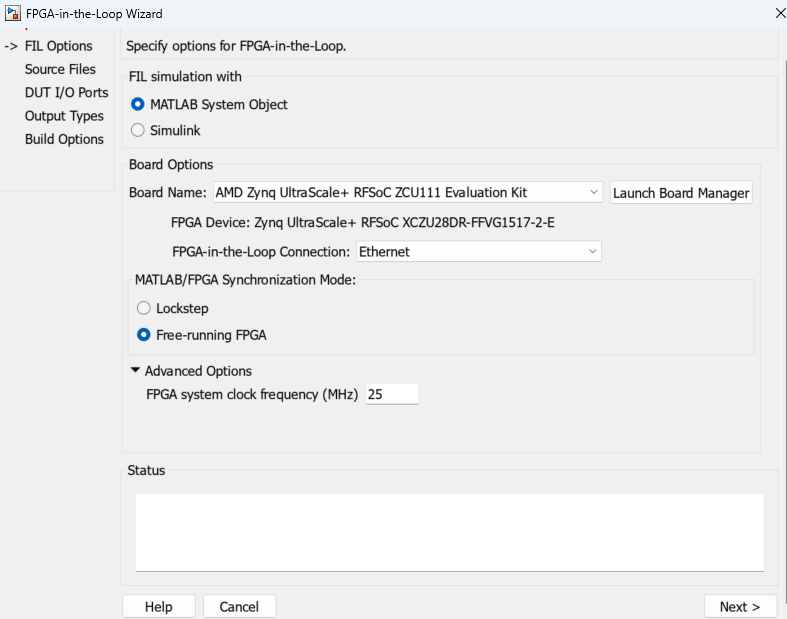The height and width of the screenshot is (619, 787).
Task: Select Free-running FPGA mode
Action: [144, 335]
